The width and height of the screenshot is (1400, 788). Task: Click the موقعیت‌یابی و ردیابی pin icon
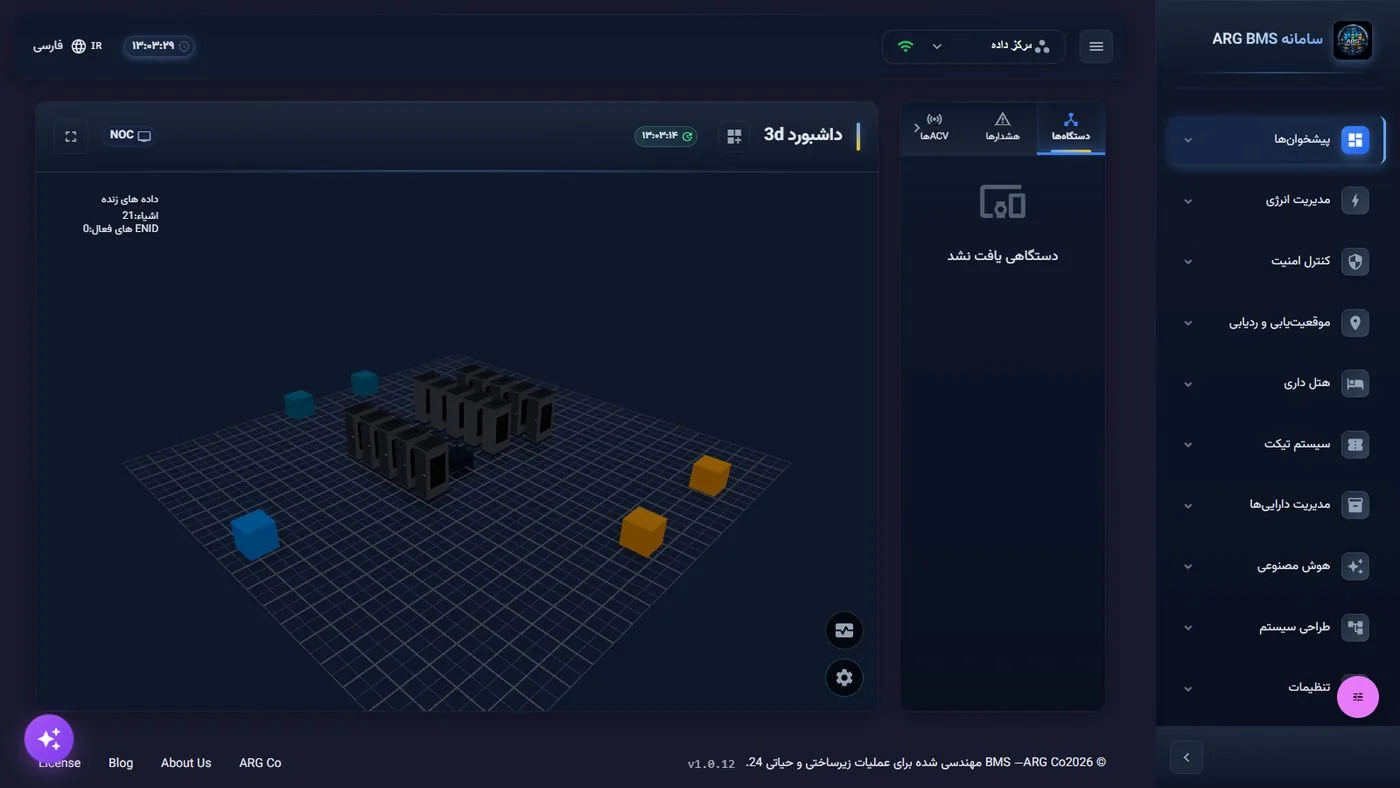1355,323
